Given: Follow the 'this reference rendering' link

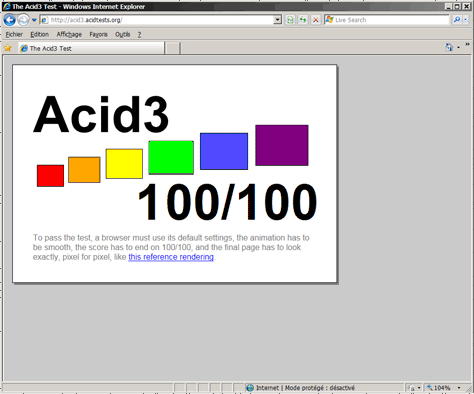Looking at the screenshot, I should point(171,257).
